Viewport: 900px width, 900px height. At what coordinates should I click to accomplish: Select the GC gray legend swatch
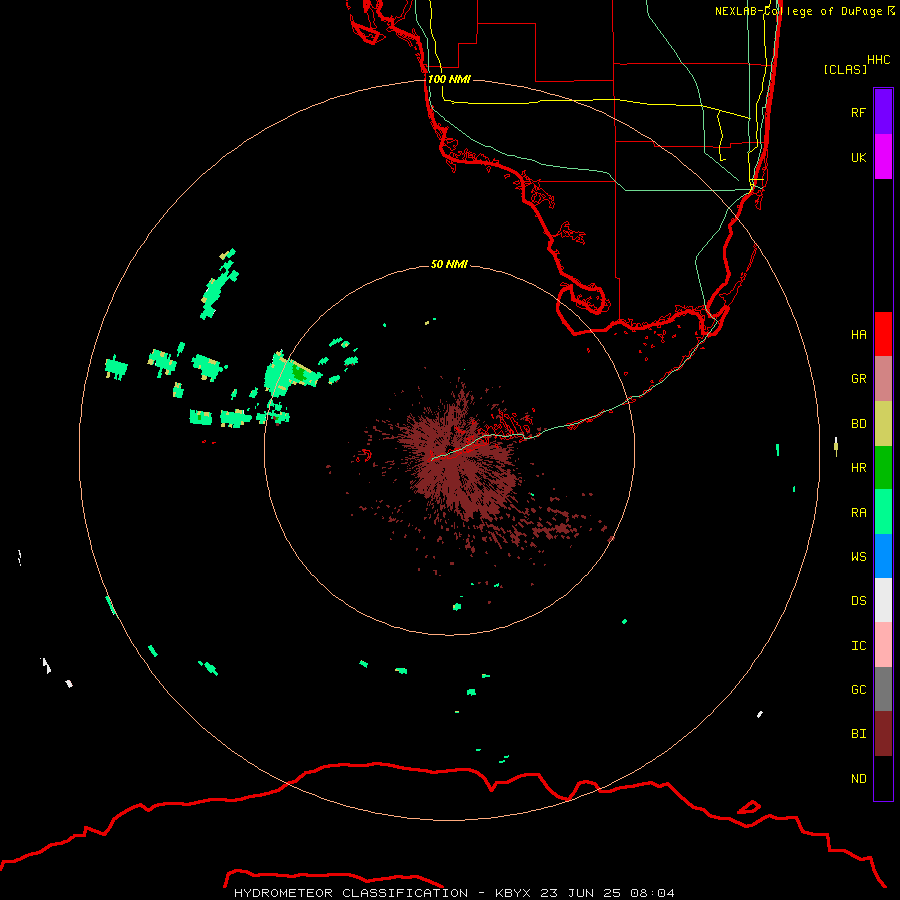(x=883, y=689)
